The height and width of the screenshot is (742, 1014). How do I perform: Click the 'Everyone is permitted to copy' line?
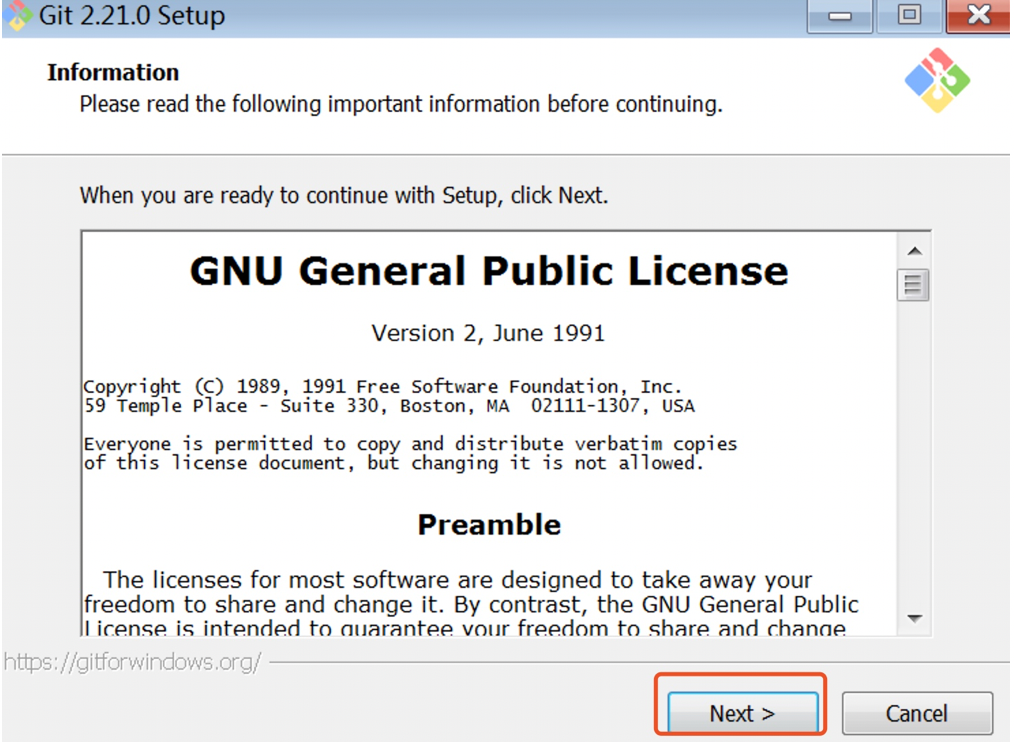coord(410,444)
